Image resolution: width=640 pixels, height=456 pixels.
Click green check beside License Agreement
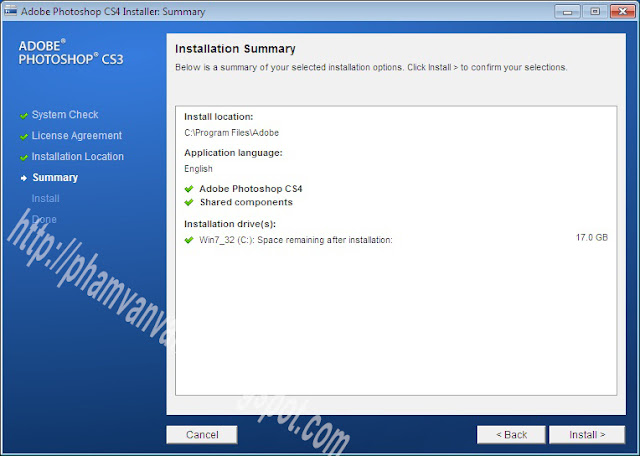pyautogui.click(x=24, y=137)
